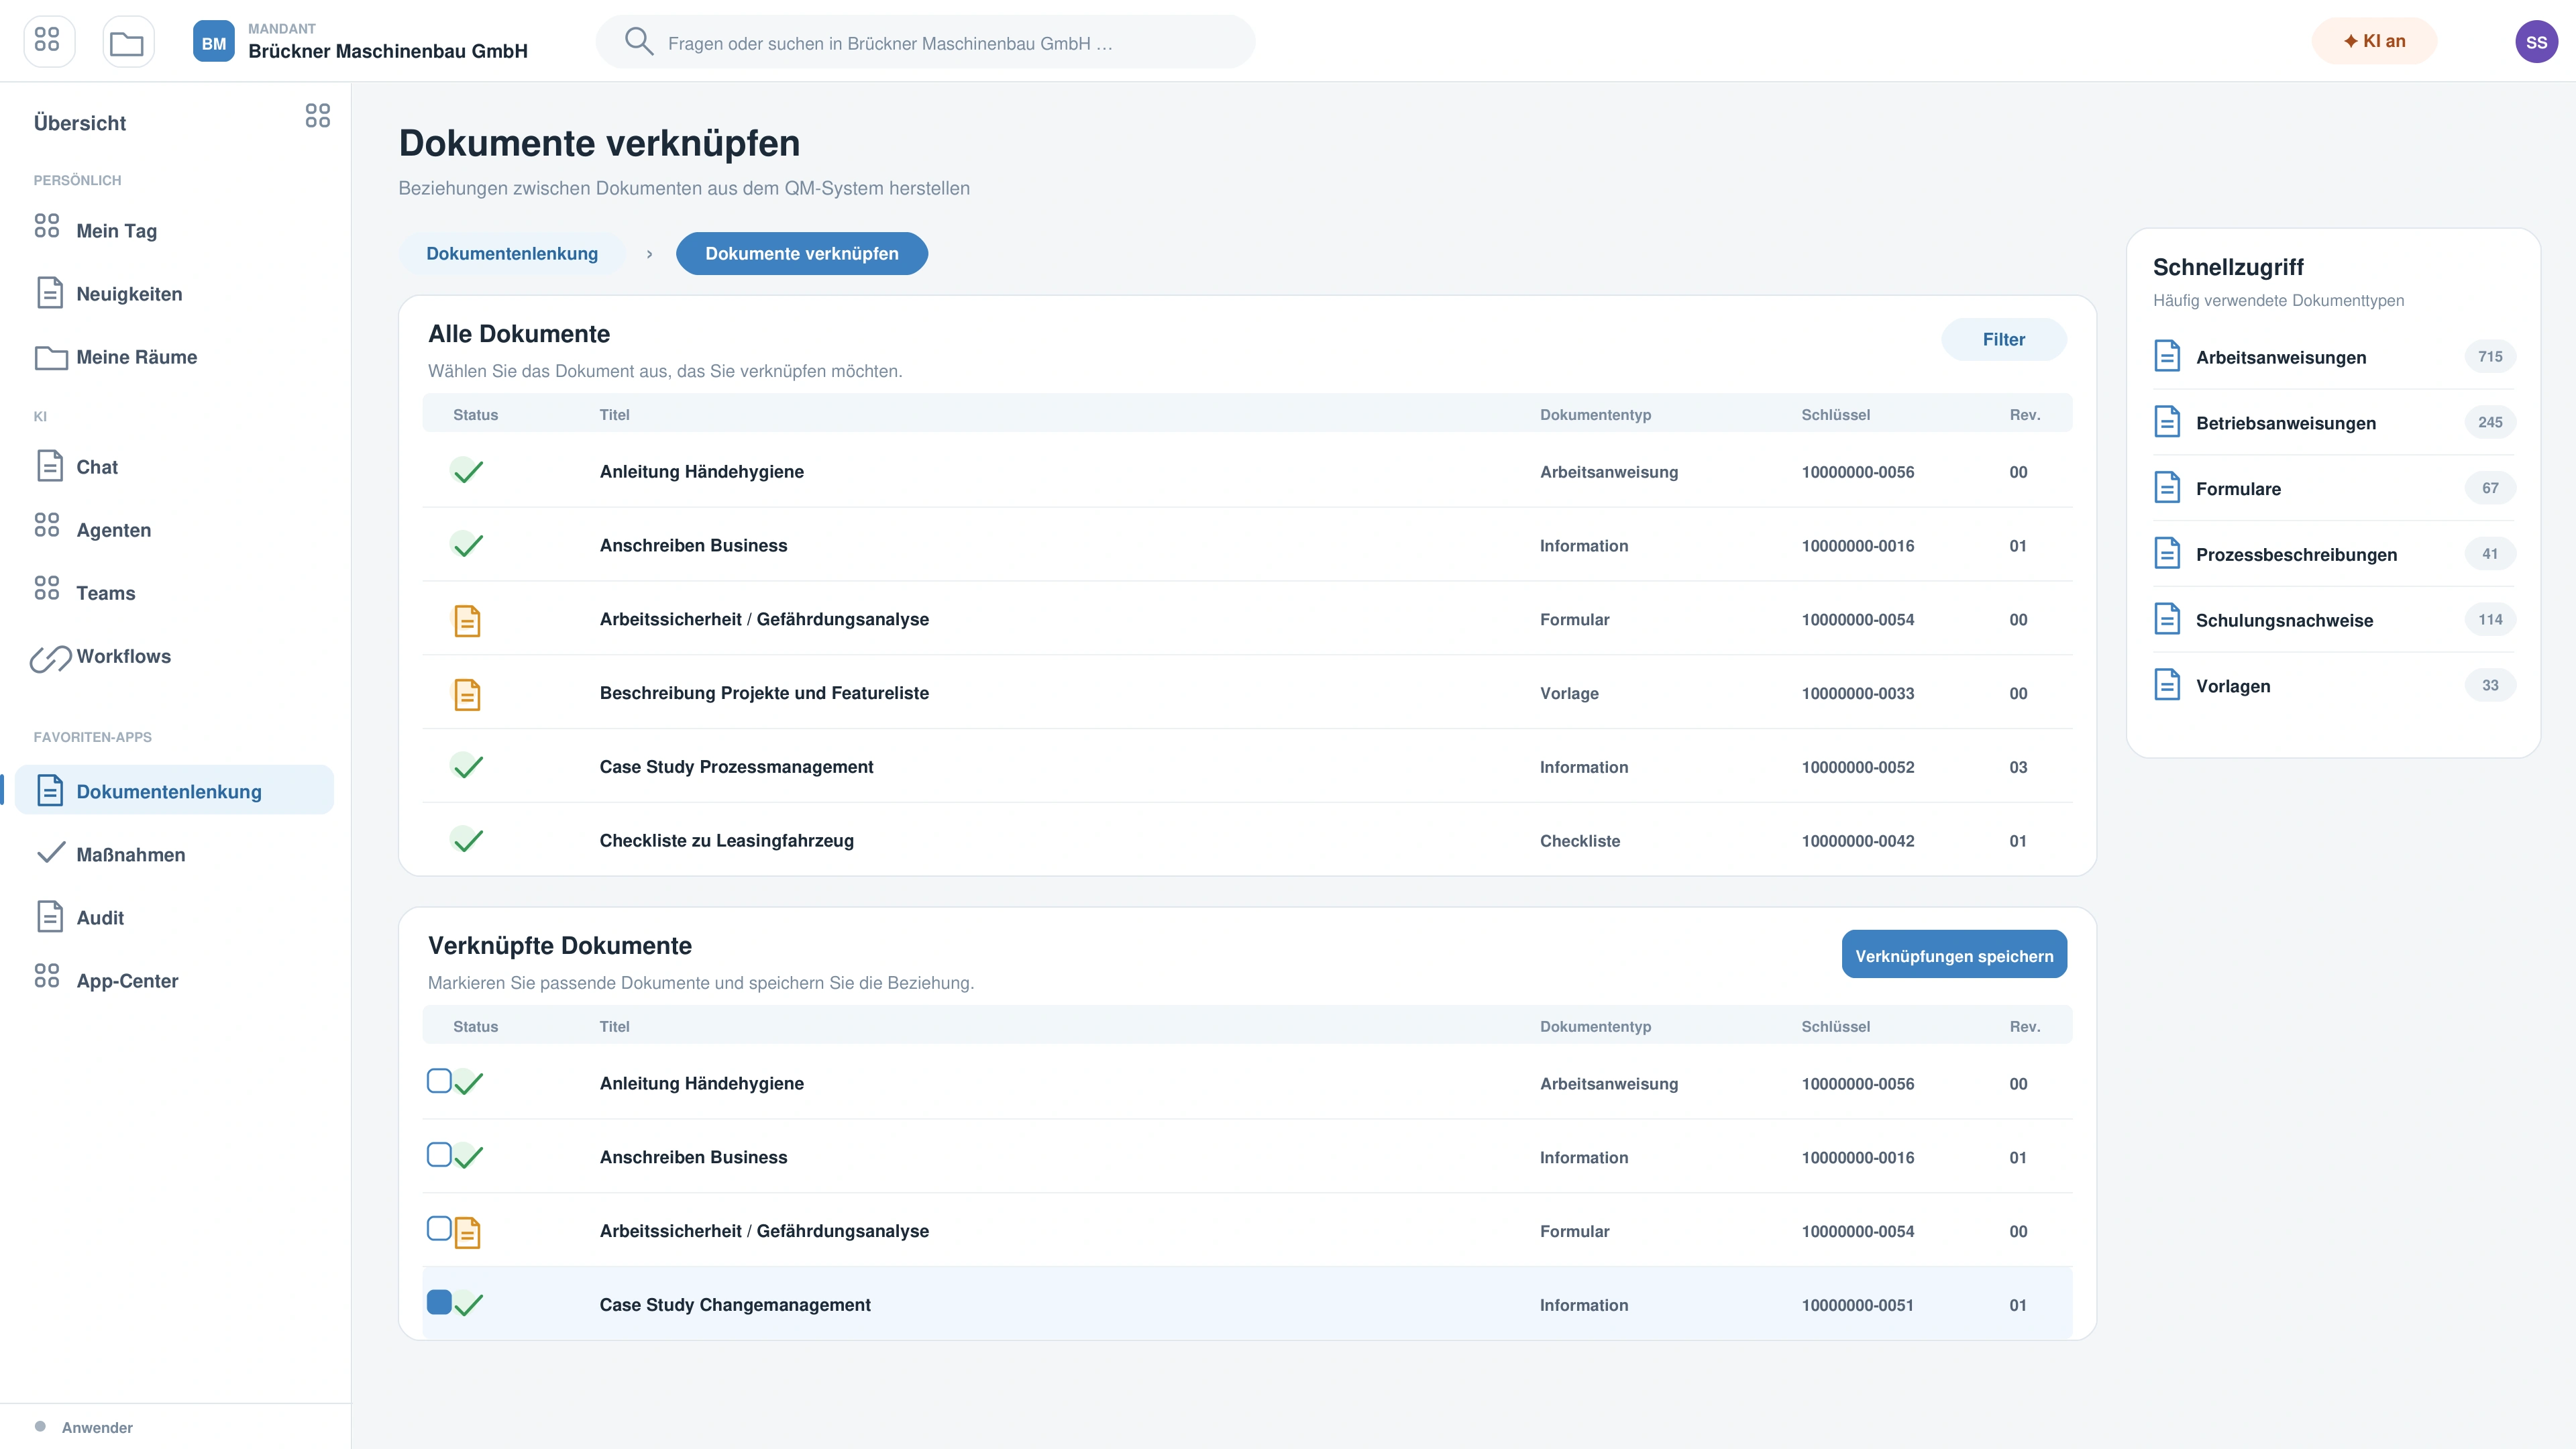Screen dimensions: 2576x1449
Task: Open Audit in the sidebar
Action: coord(174,917)
